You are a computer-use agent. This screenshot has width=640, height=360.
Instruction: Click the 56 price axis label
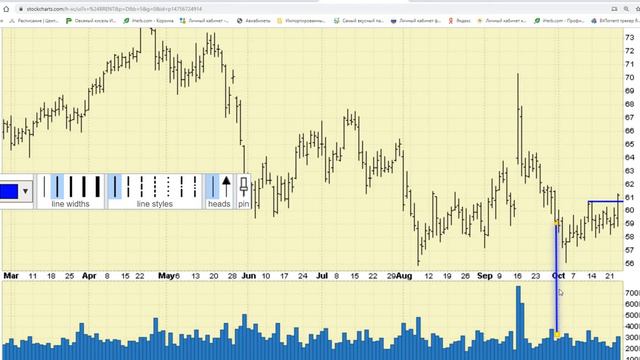(629, 263)
